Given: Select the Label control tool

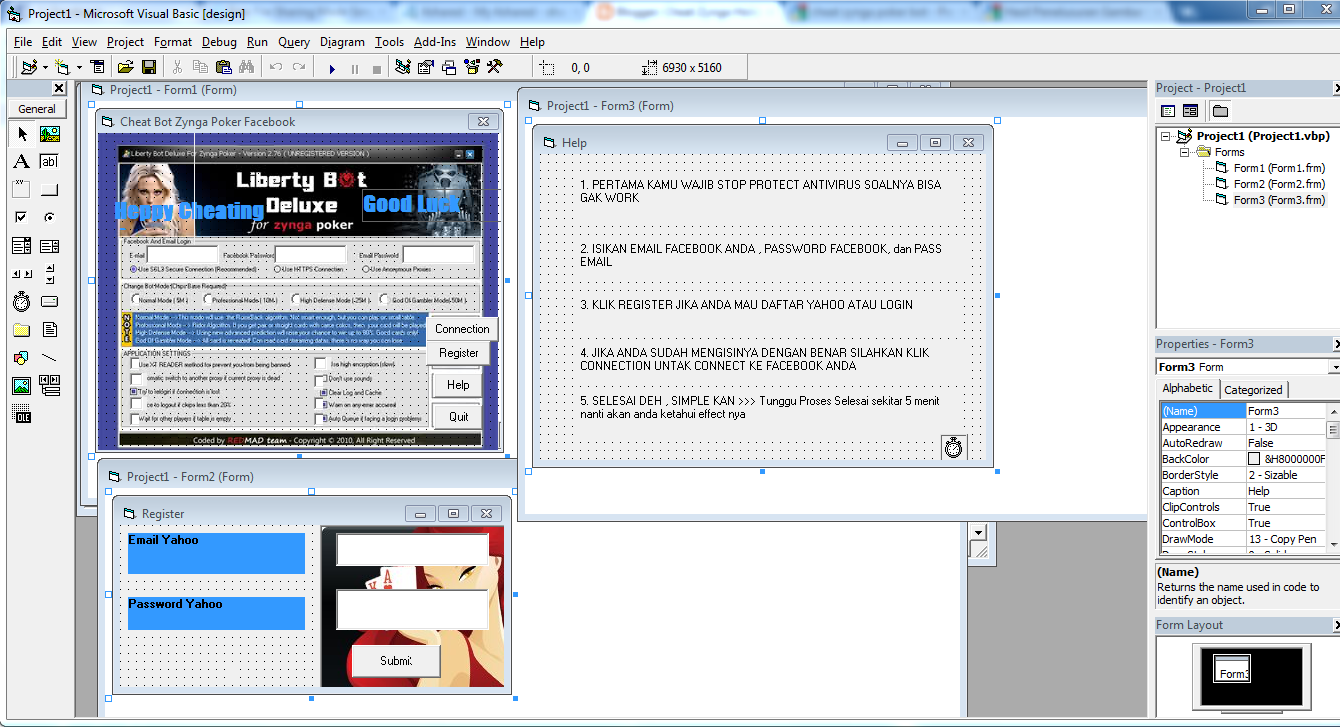Looking at the screenshot, I should (22, 162).
